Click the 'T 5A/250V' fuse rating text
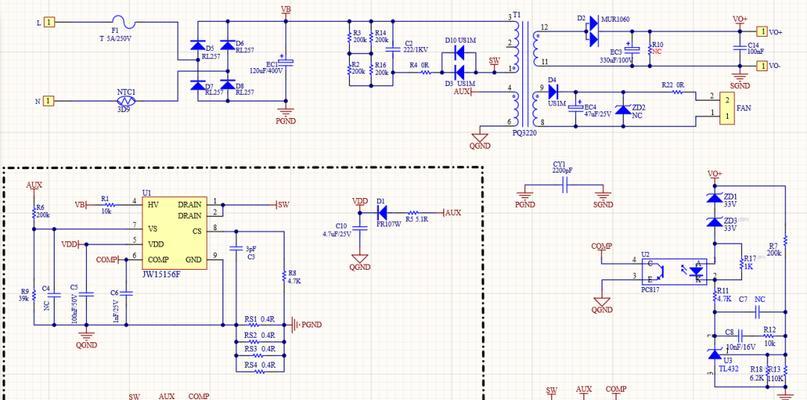The height and width of the screenshot is (400, 807). 116,39
